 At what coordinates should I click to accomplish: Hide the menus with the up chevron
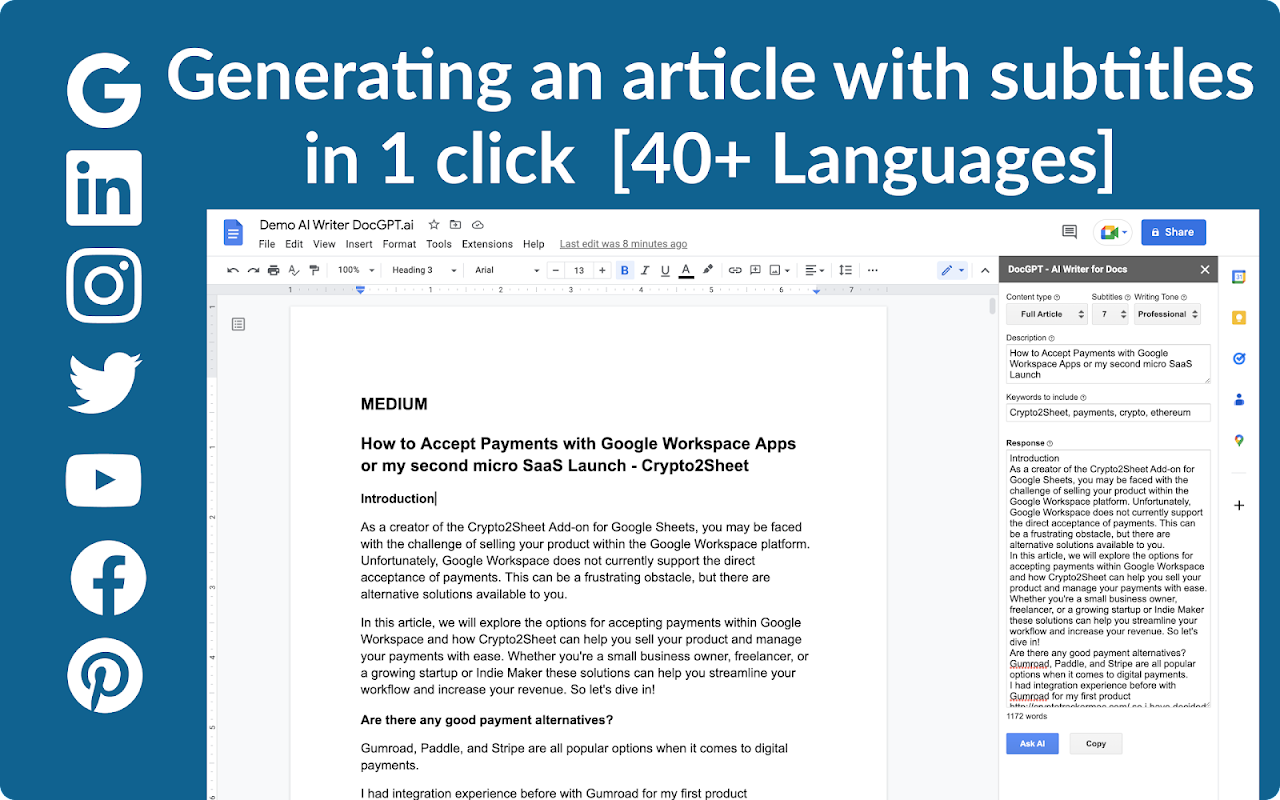click(984, 270)
